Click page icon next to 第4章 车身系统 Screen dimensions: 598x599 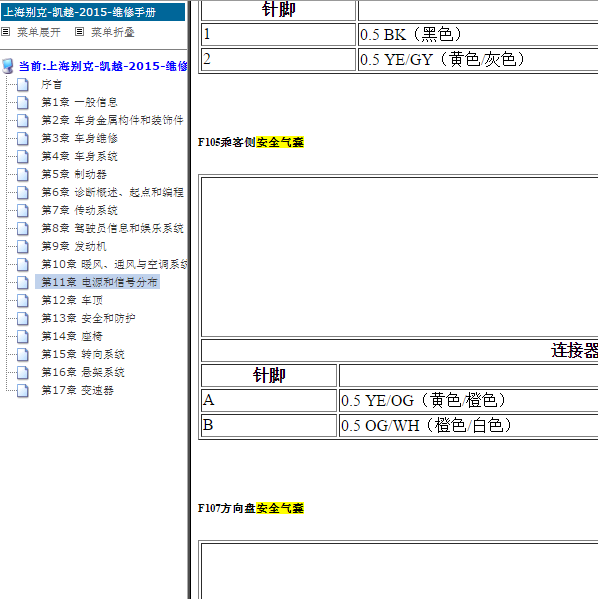click(x=23, y=156)
